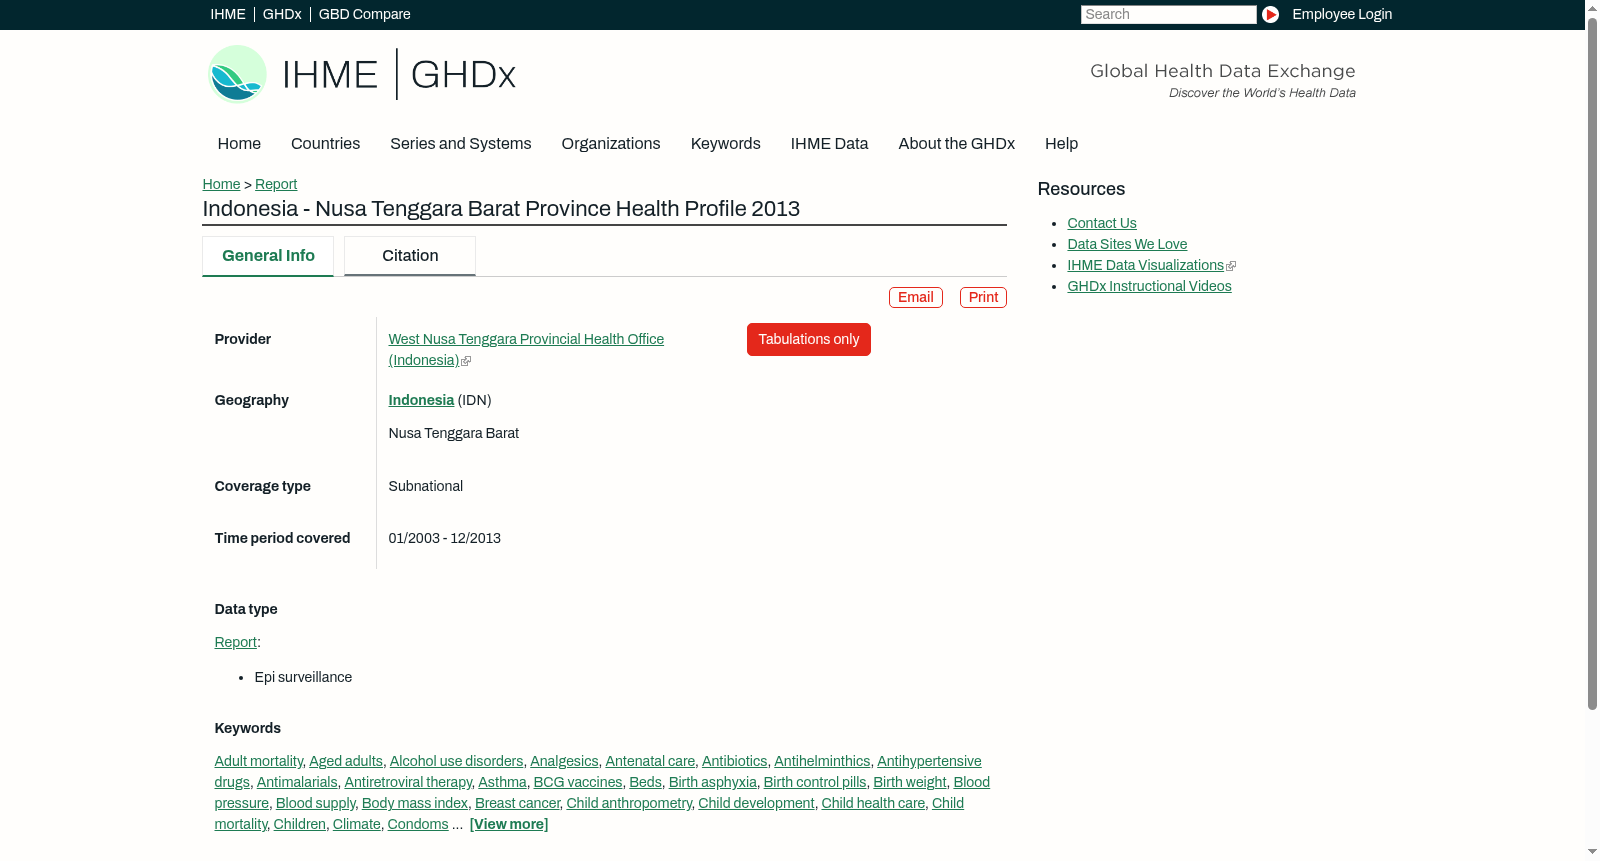Click Blood supply keyword
This screenshot has height=861, width=1600.
(315, 803)
